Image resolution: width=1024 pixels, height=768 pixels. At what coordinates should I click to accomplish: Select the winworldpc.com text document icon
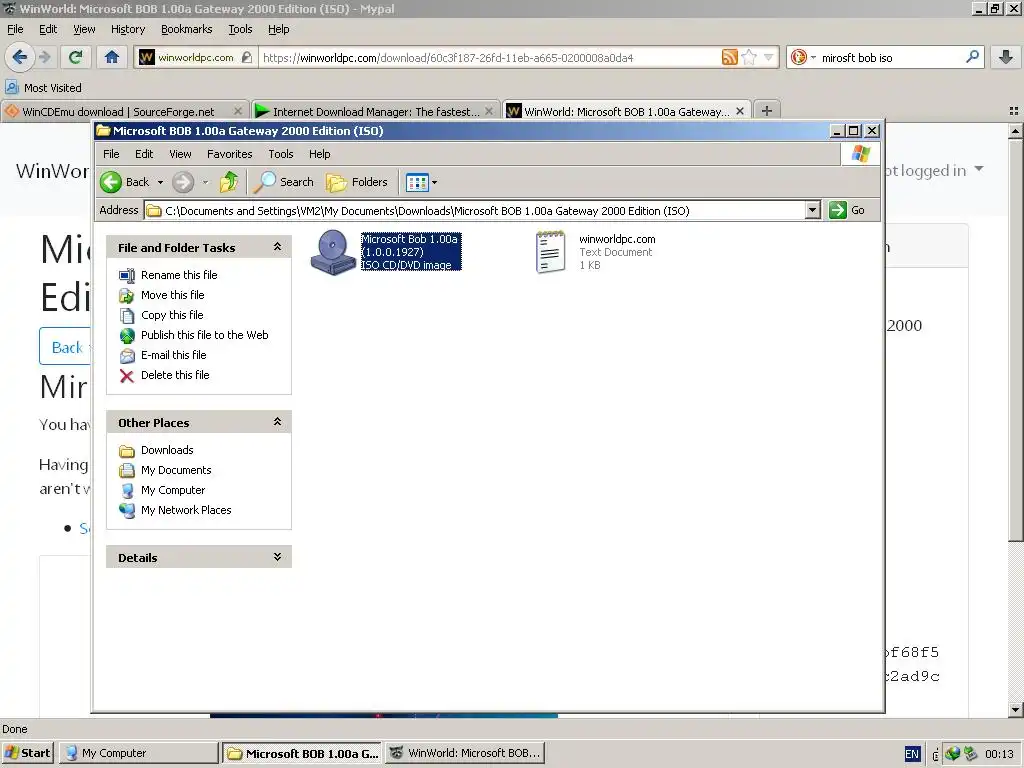click(x=551, y=252)
